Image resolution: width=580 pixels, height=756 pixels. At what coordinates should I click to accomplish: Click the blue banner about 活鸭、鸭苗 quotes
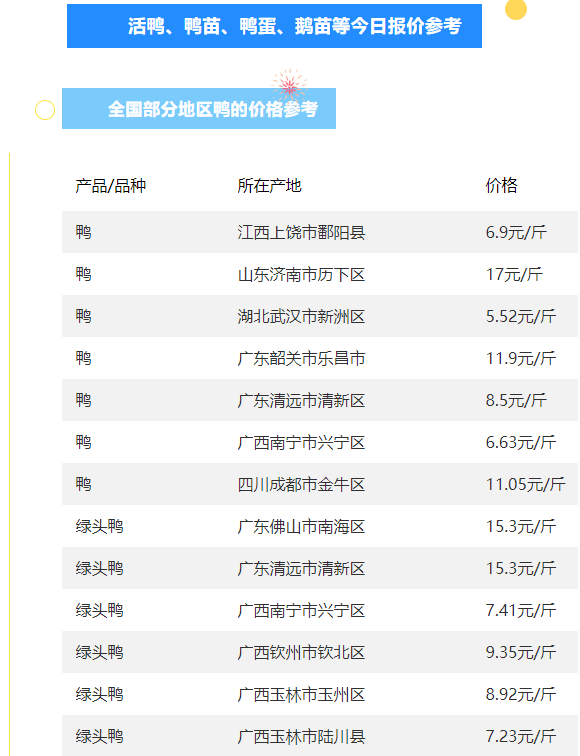click(x=274, y=26)
